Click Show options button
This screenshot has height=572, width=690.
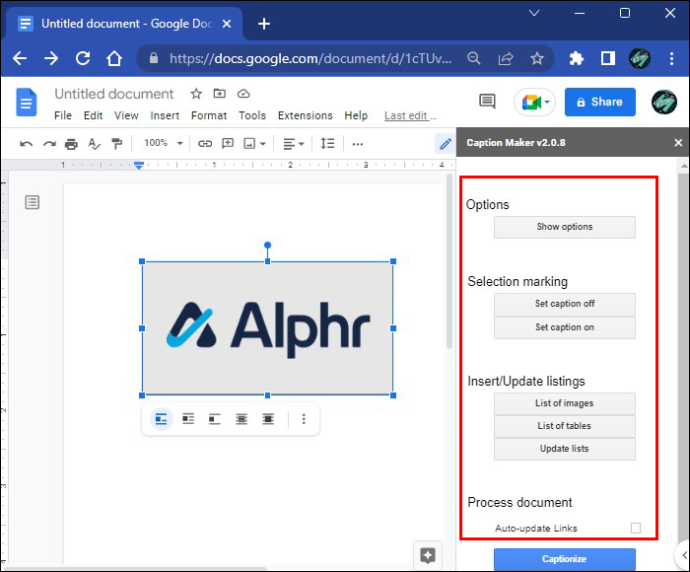[565, 227]
